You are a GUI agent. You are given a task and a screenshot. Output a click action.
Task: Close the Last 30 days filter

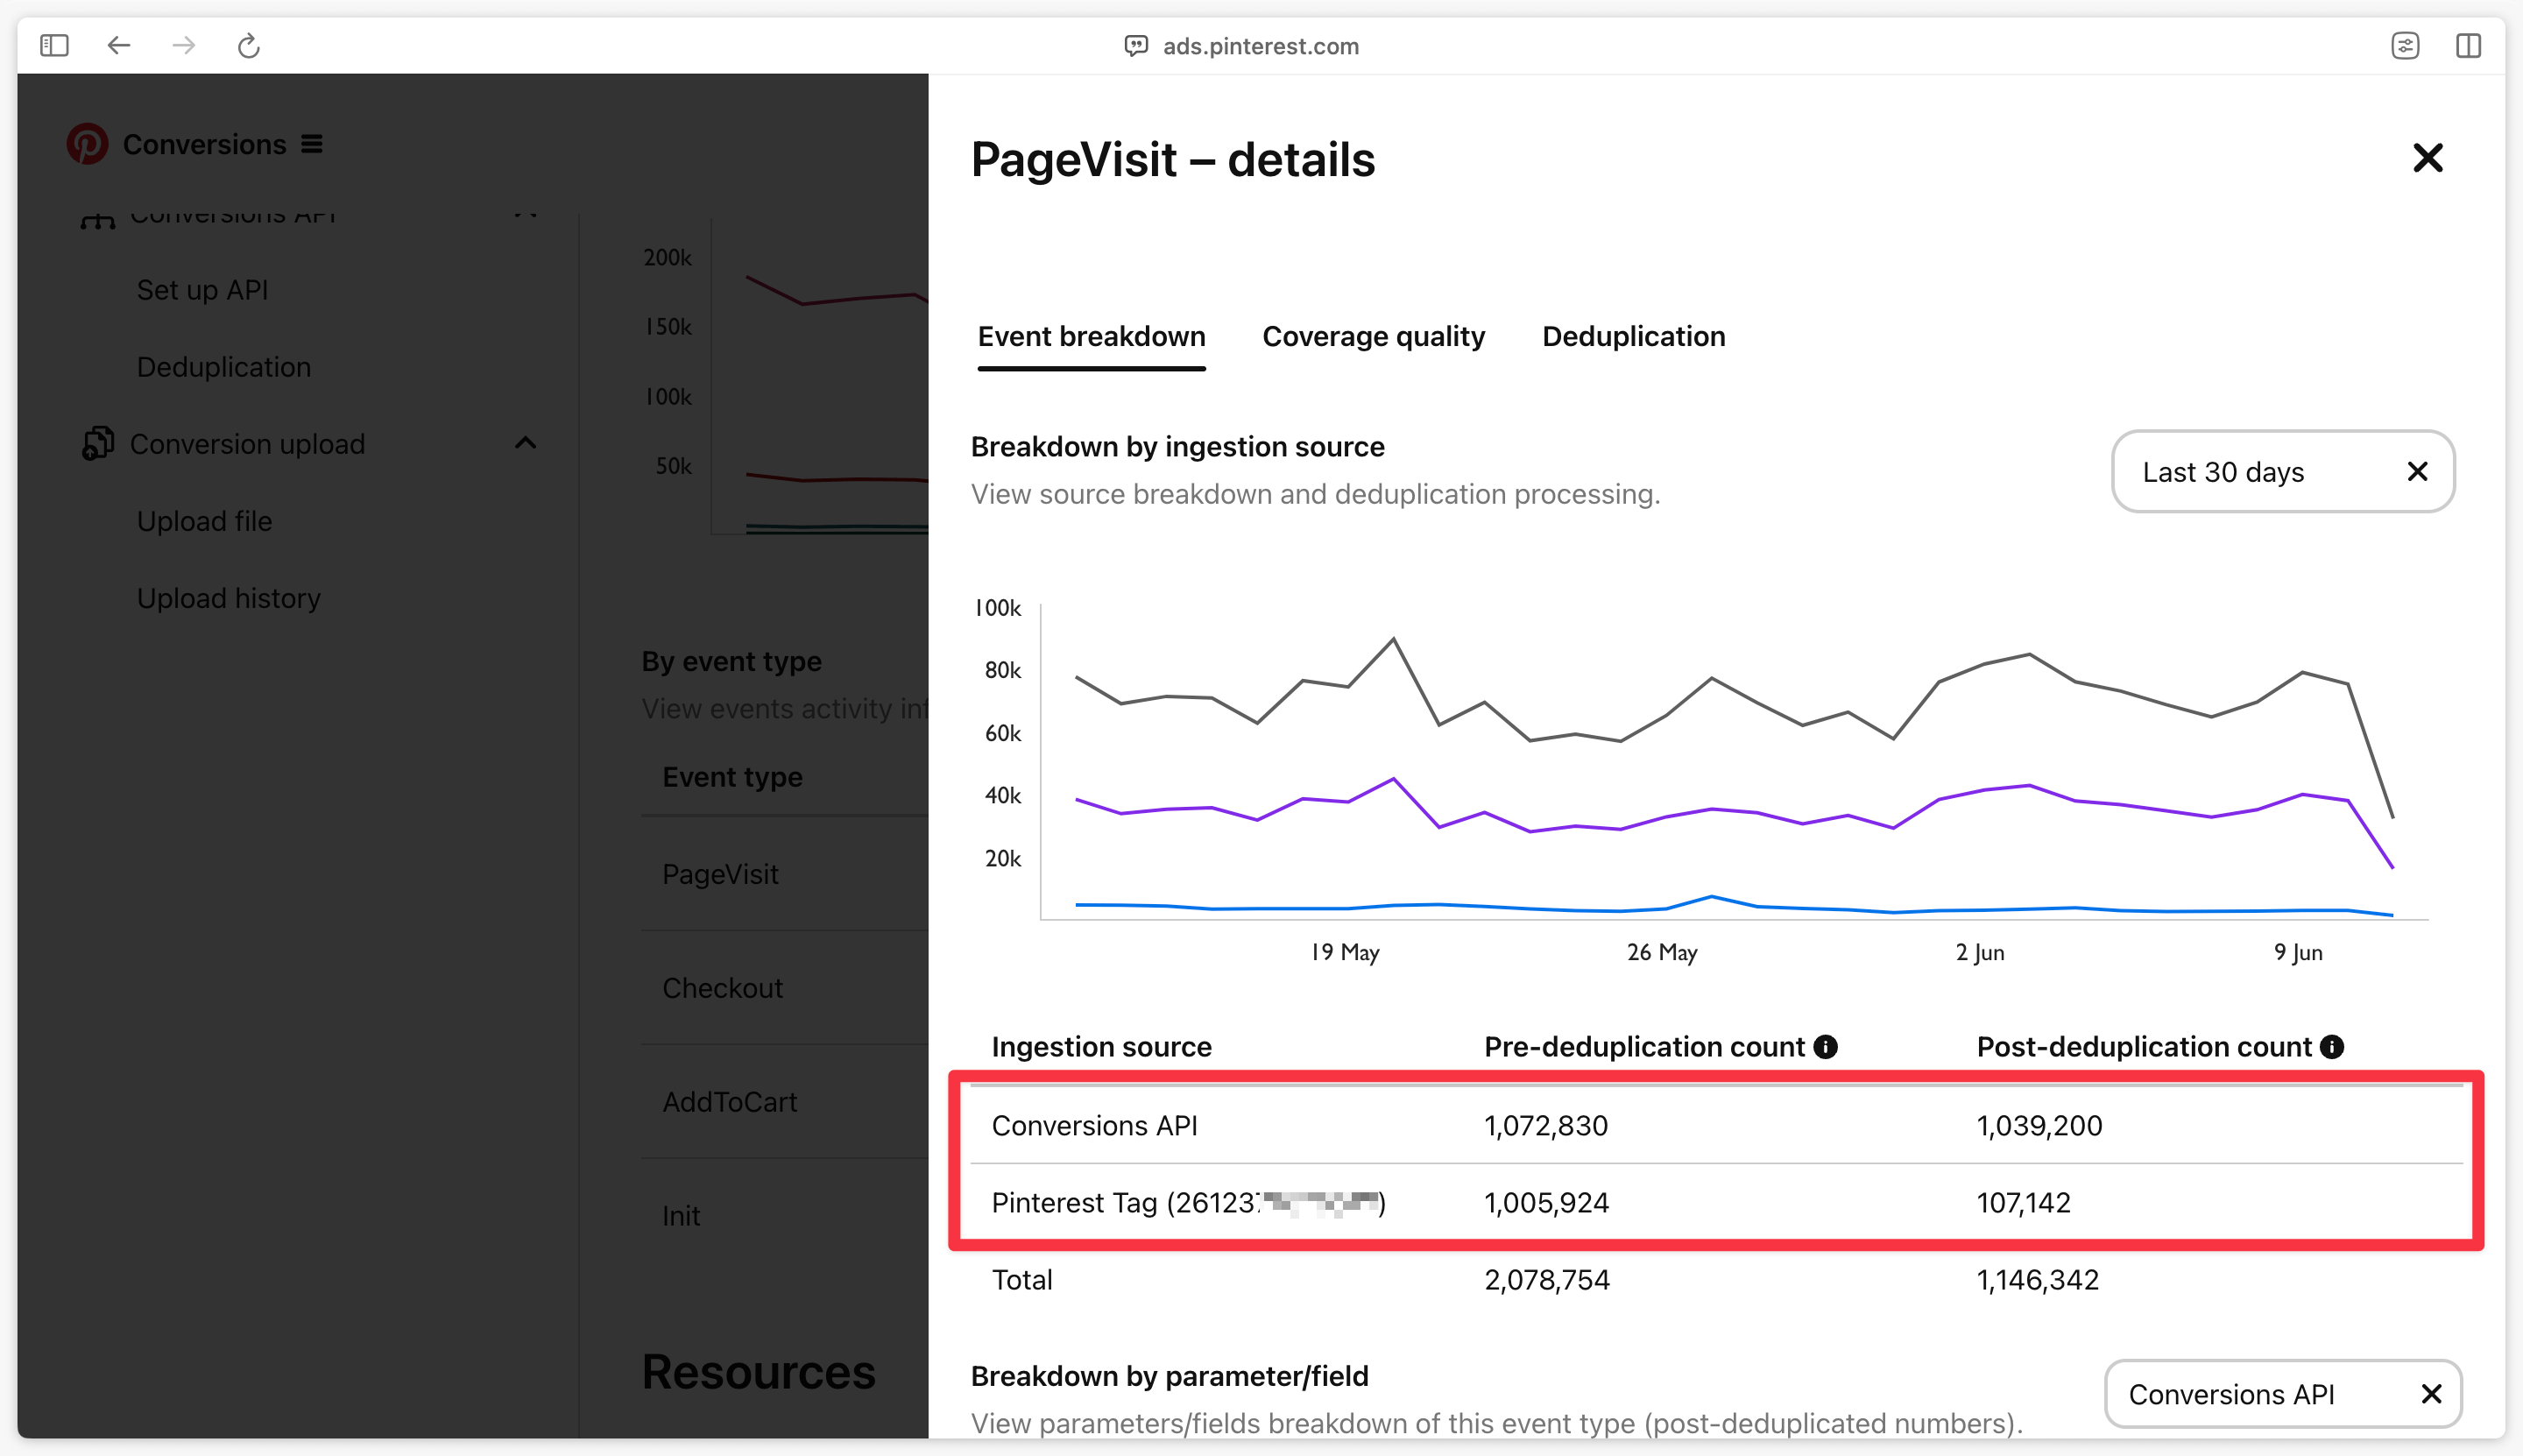click(2417, 470)
